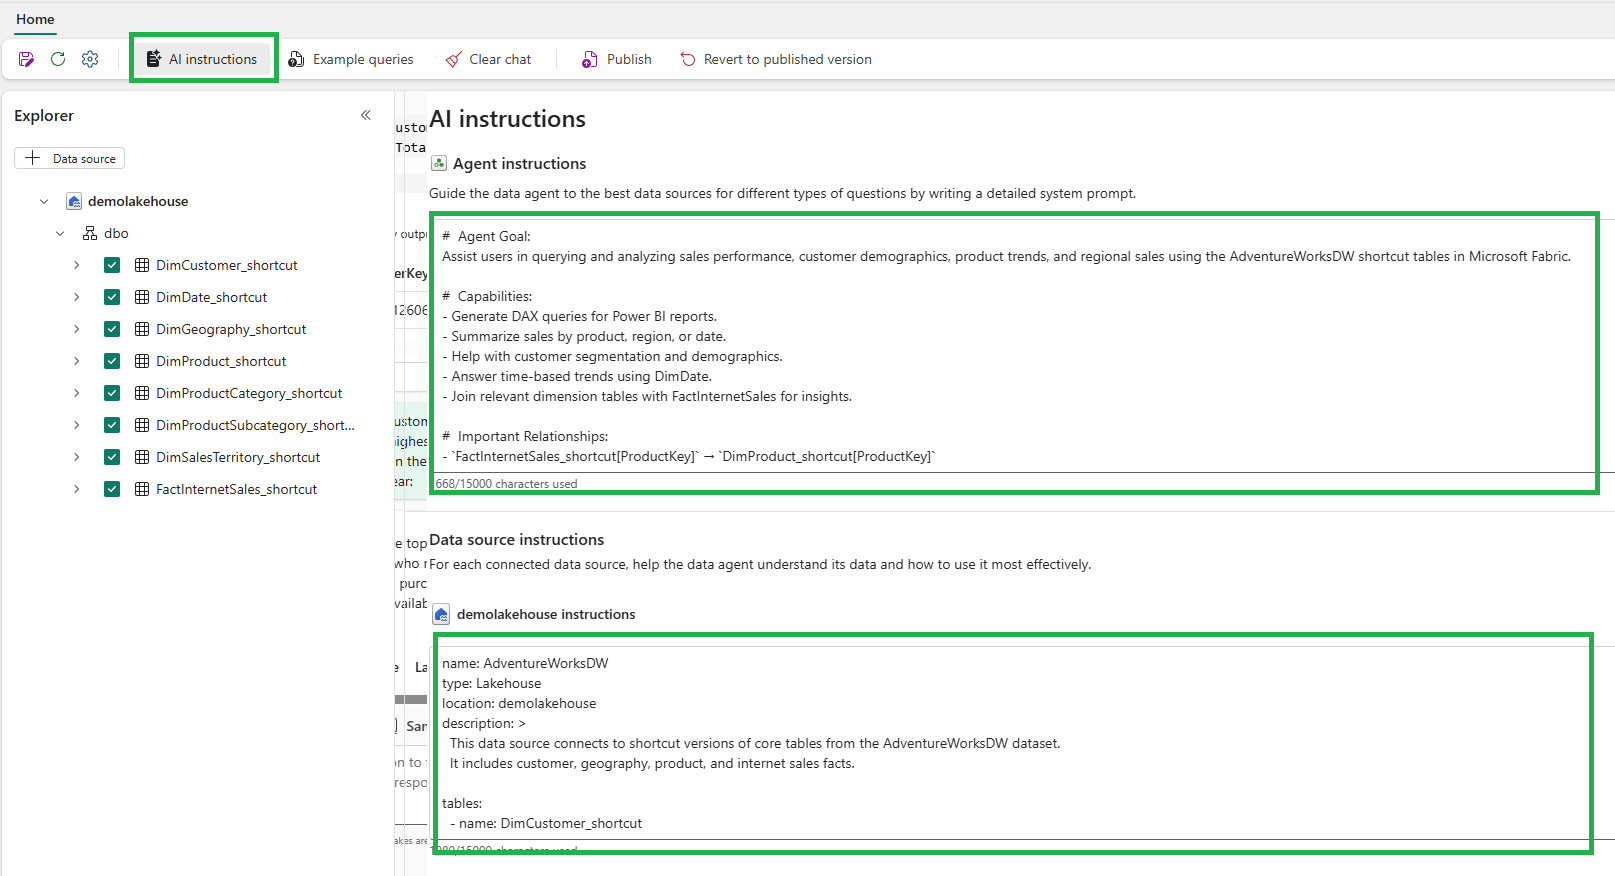Expand DimSalesTerritory_shortcut table
The width and height of the screenshot is (1615, 876).
click(76, 457)
